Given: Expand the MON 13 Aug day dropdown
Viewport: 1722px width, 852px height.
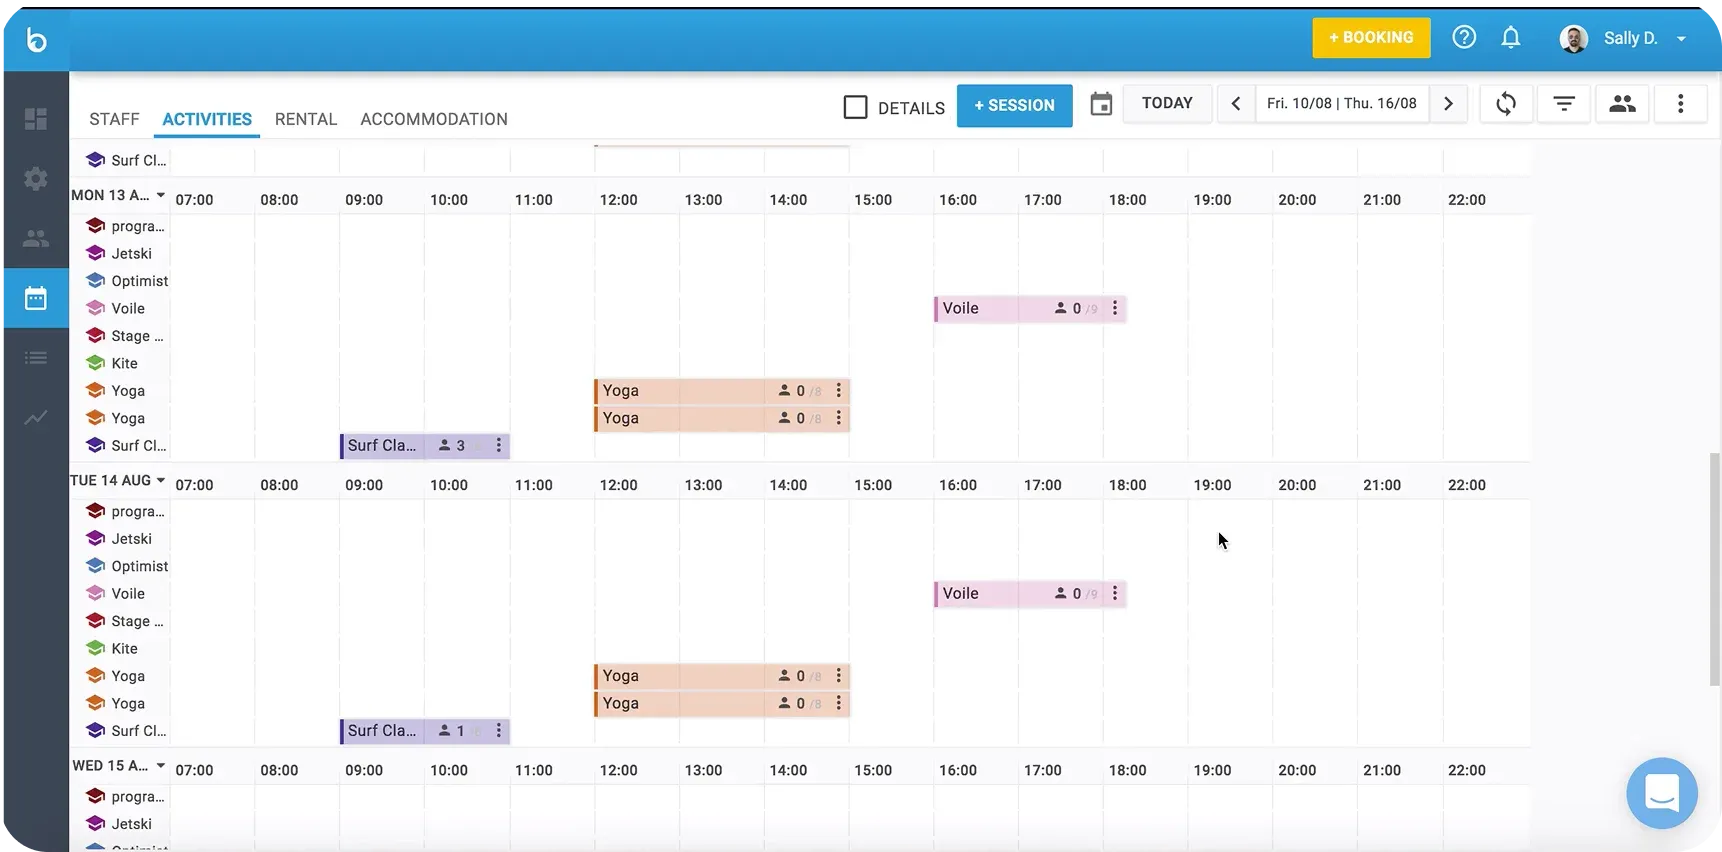Looking at the screenshot, I should point(160,196).
